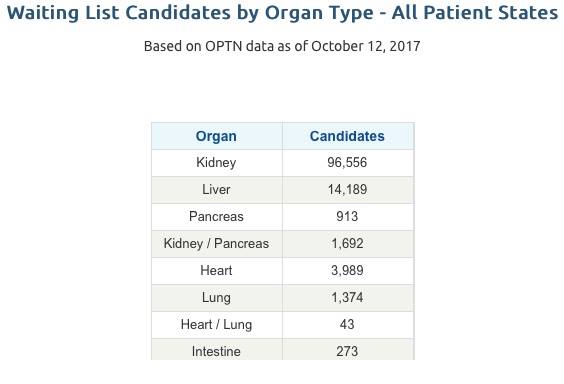
Task: Click the 43 heart/lung candidates value
Action: click(347, 324)
